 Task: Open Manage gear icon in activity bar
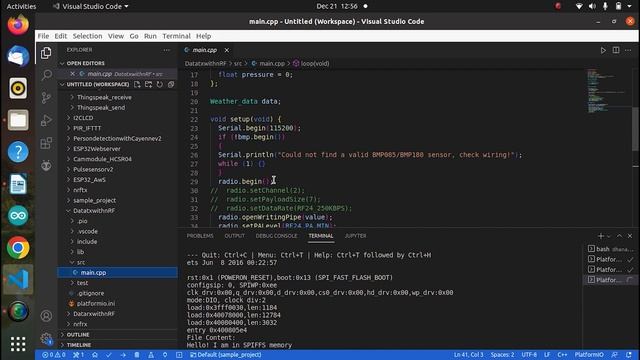click(x=47, y=338)
